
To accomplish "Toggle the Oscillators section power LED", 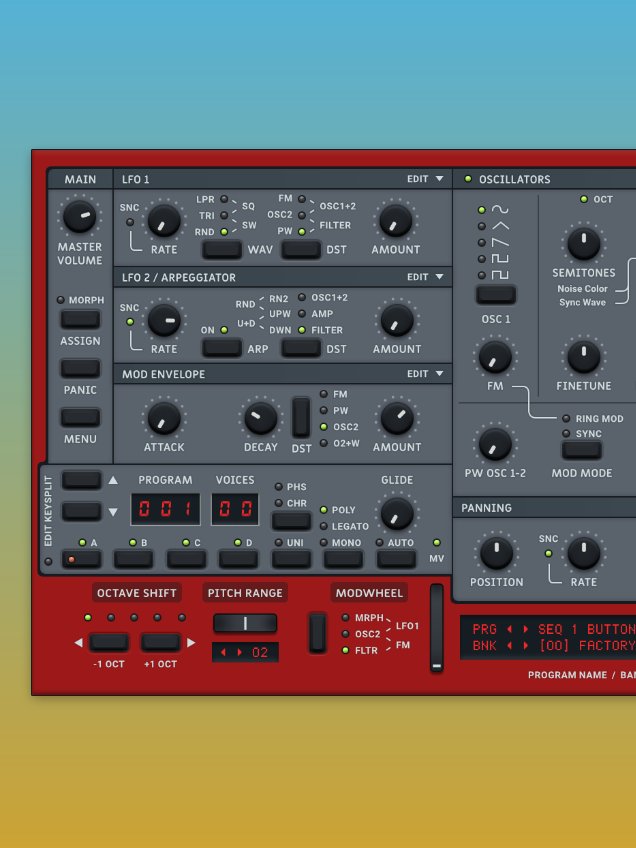I will click(x=468, y=179).
